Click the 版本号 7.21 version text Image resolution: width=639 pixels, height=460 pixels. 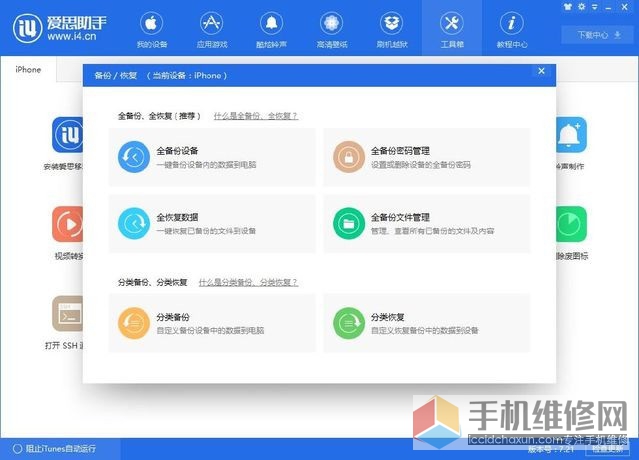551,449
